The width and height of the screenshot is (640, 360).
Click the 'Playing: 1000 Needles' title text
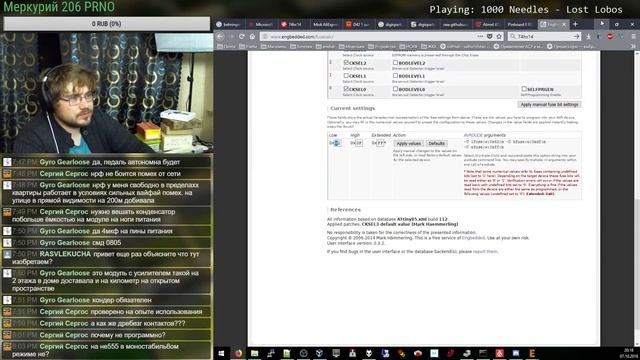pyautogui.click(x=526, y=9)
